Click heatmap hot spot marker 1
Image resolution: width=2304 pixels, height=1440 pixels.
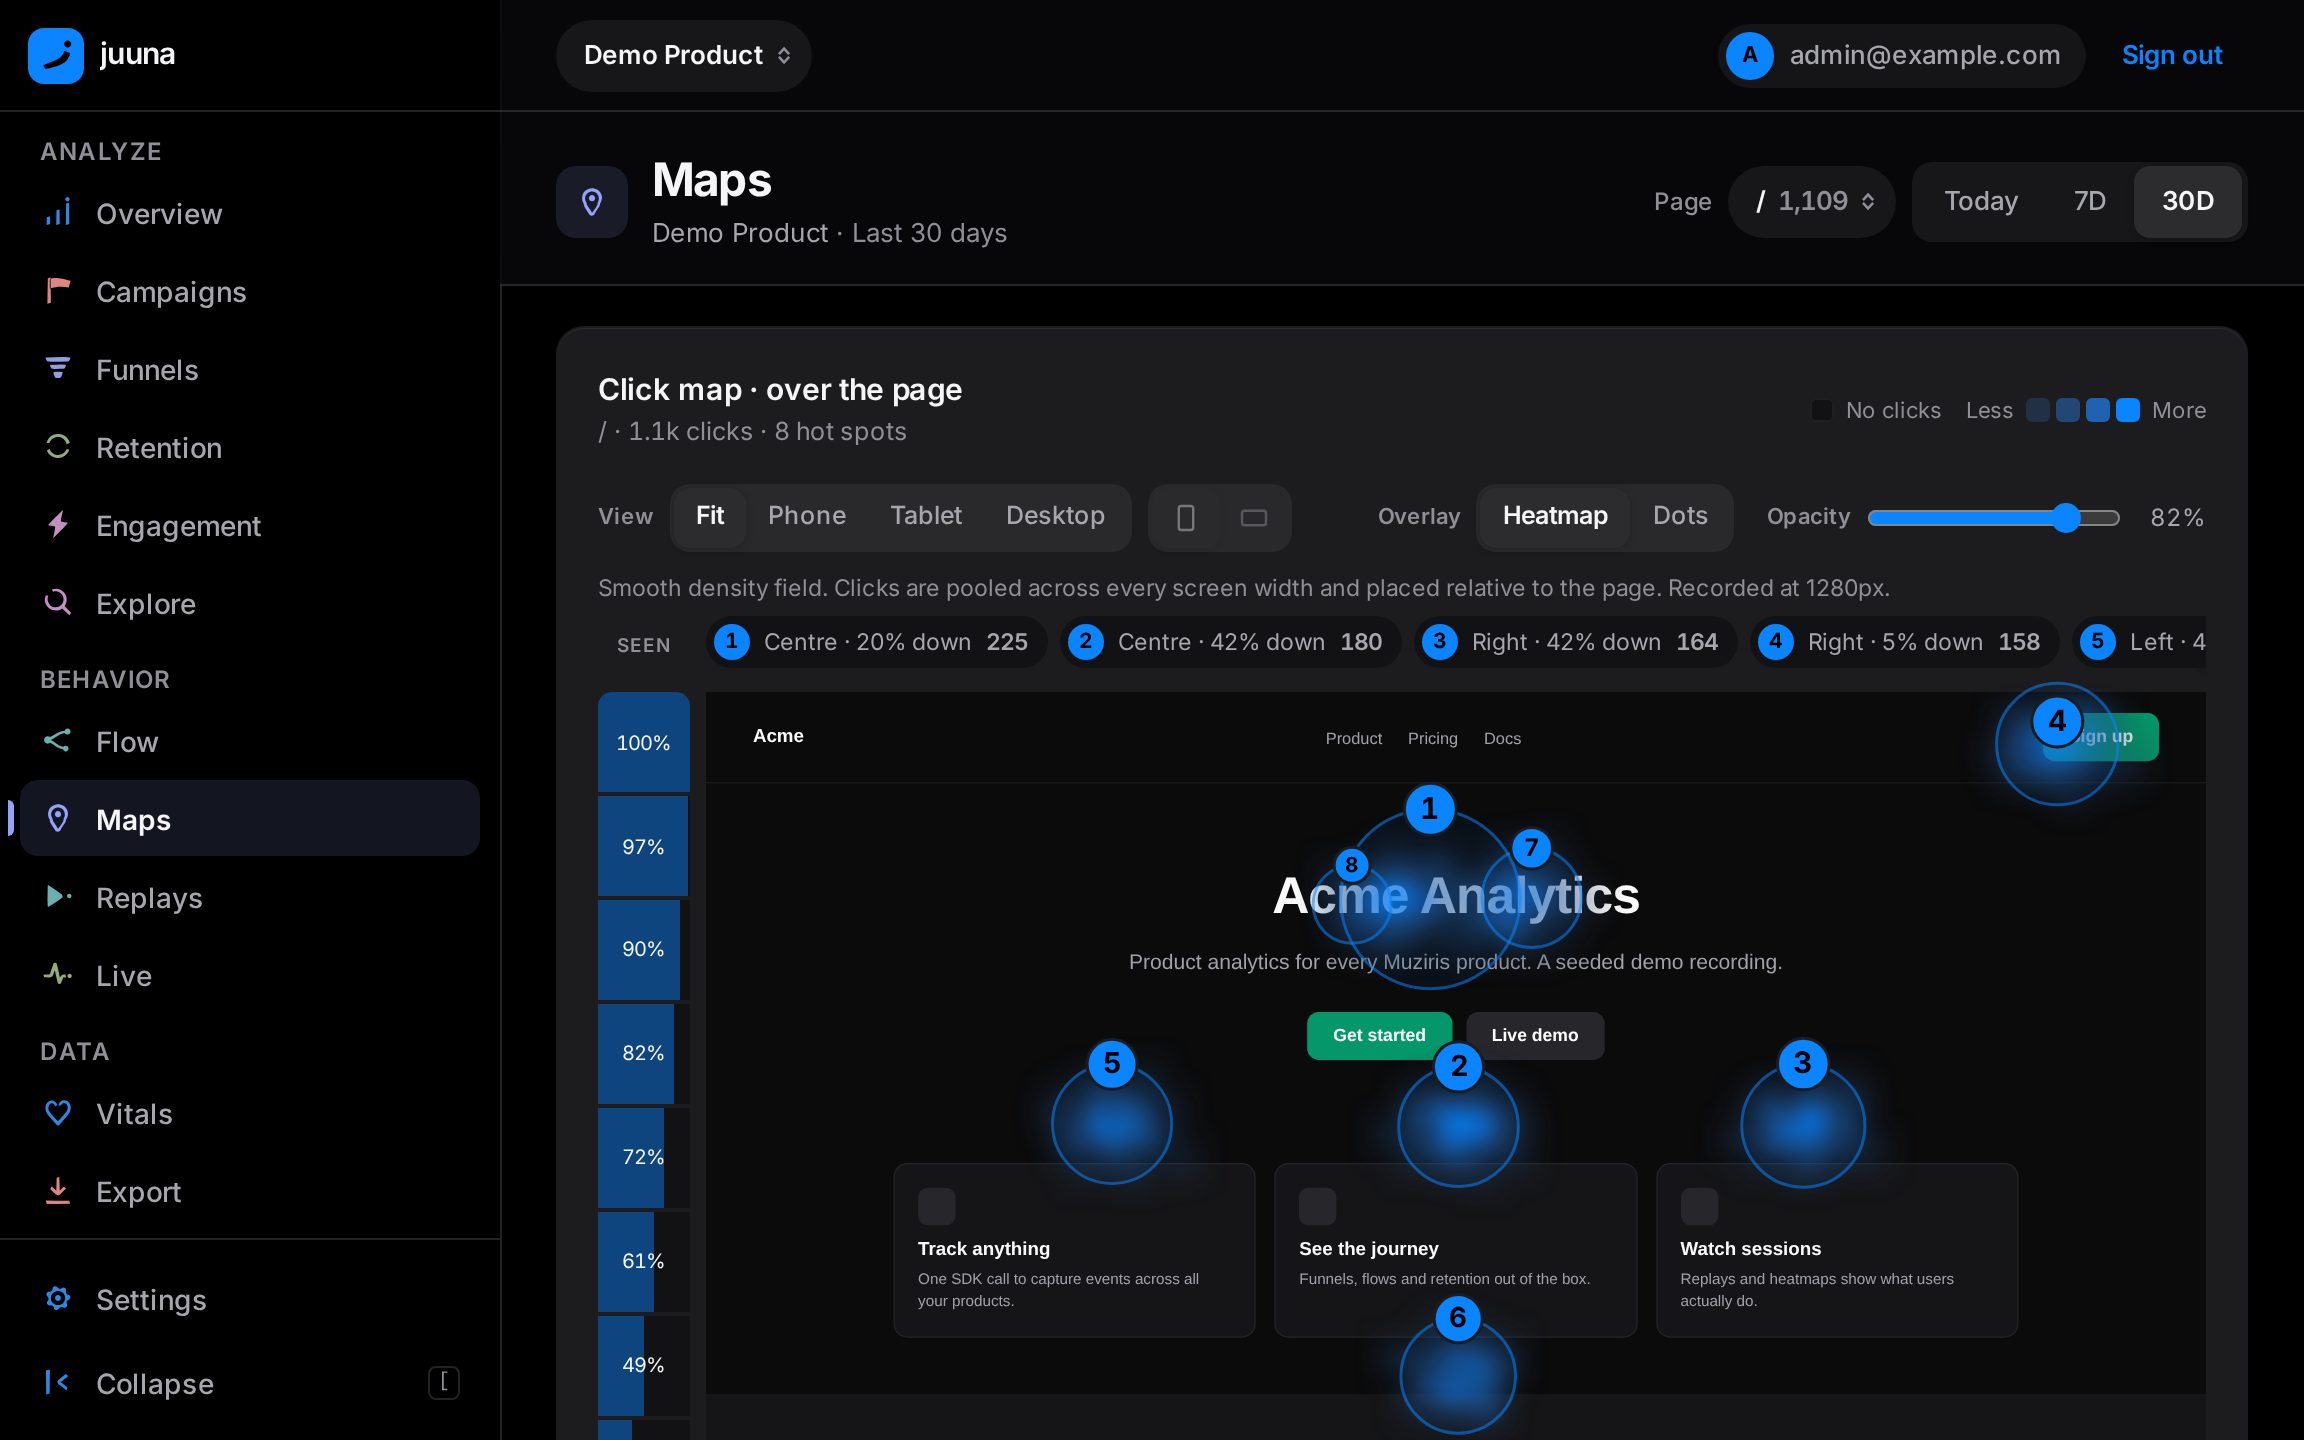pos(1429,809)
